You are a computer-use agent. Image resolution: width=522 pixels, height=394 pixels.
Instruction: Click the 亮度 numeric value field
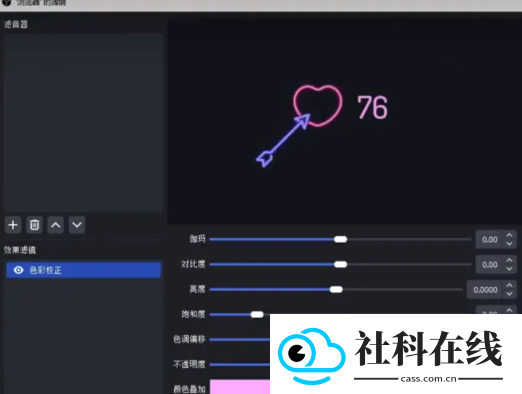pyautogui.click(x=485, y=289)
